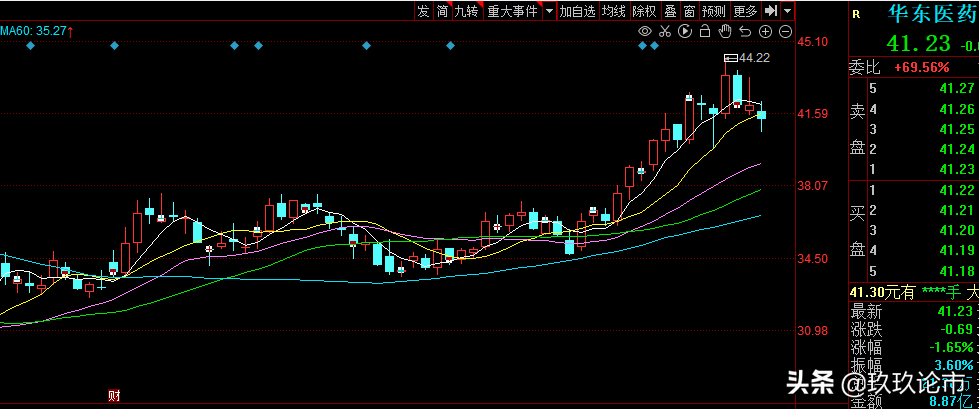Click the minus zoom-out icon
979x409 pixels.
(x=785, y=31)
